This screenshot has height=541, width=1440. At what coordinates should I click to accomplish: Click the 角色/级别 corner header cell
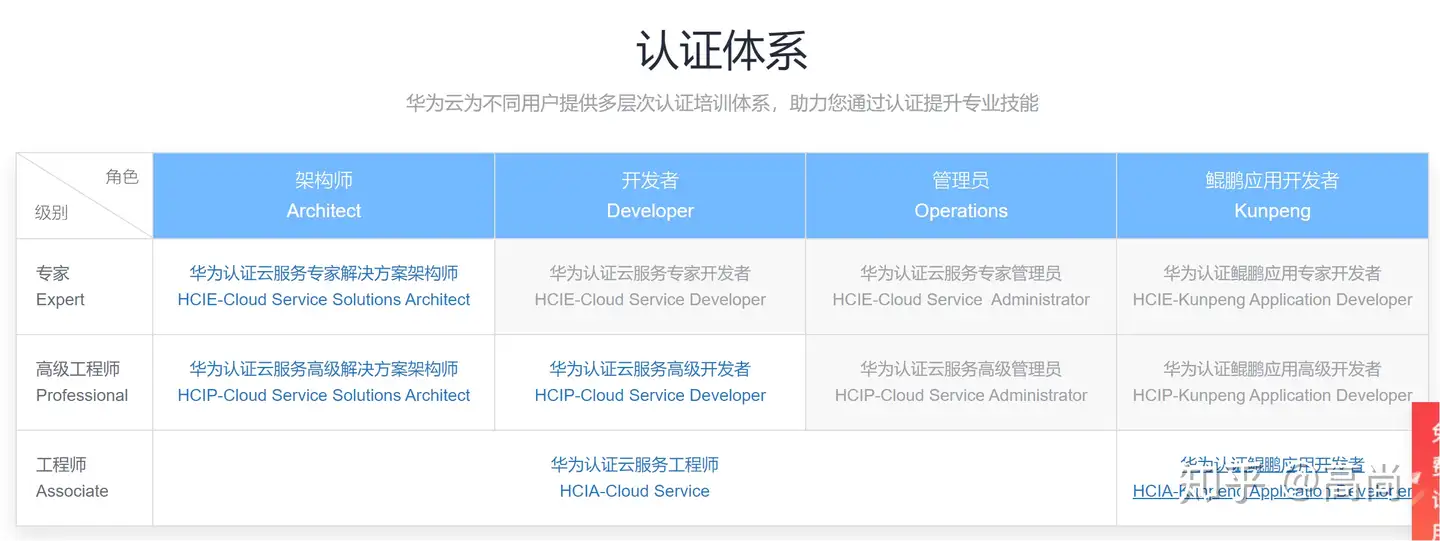click(x=85, y=196)
